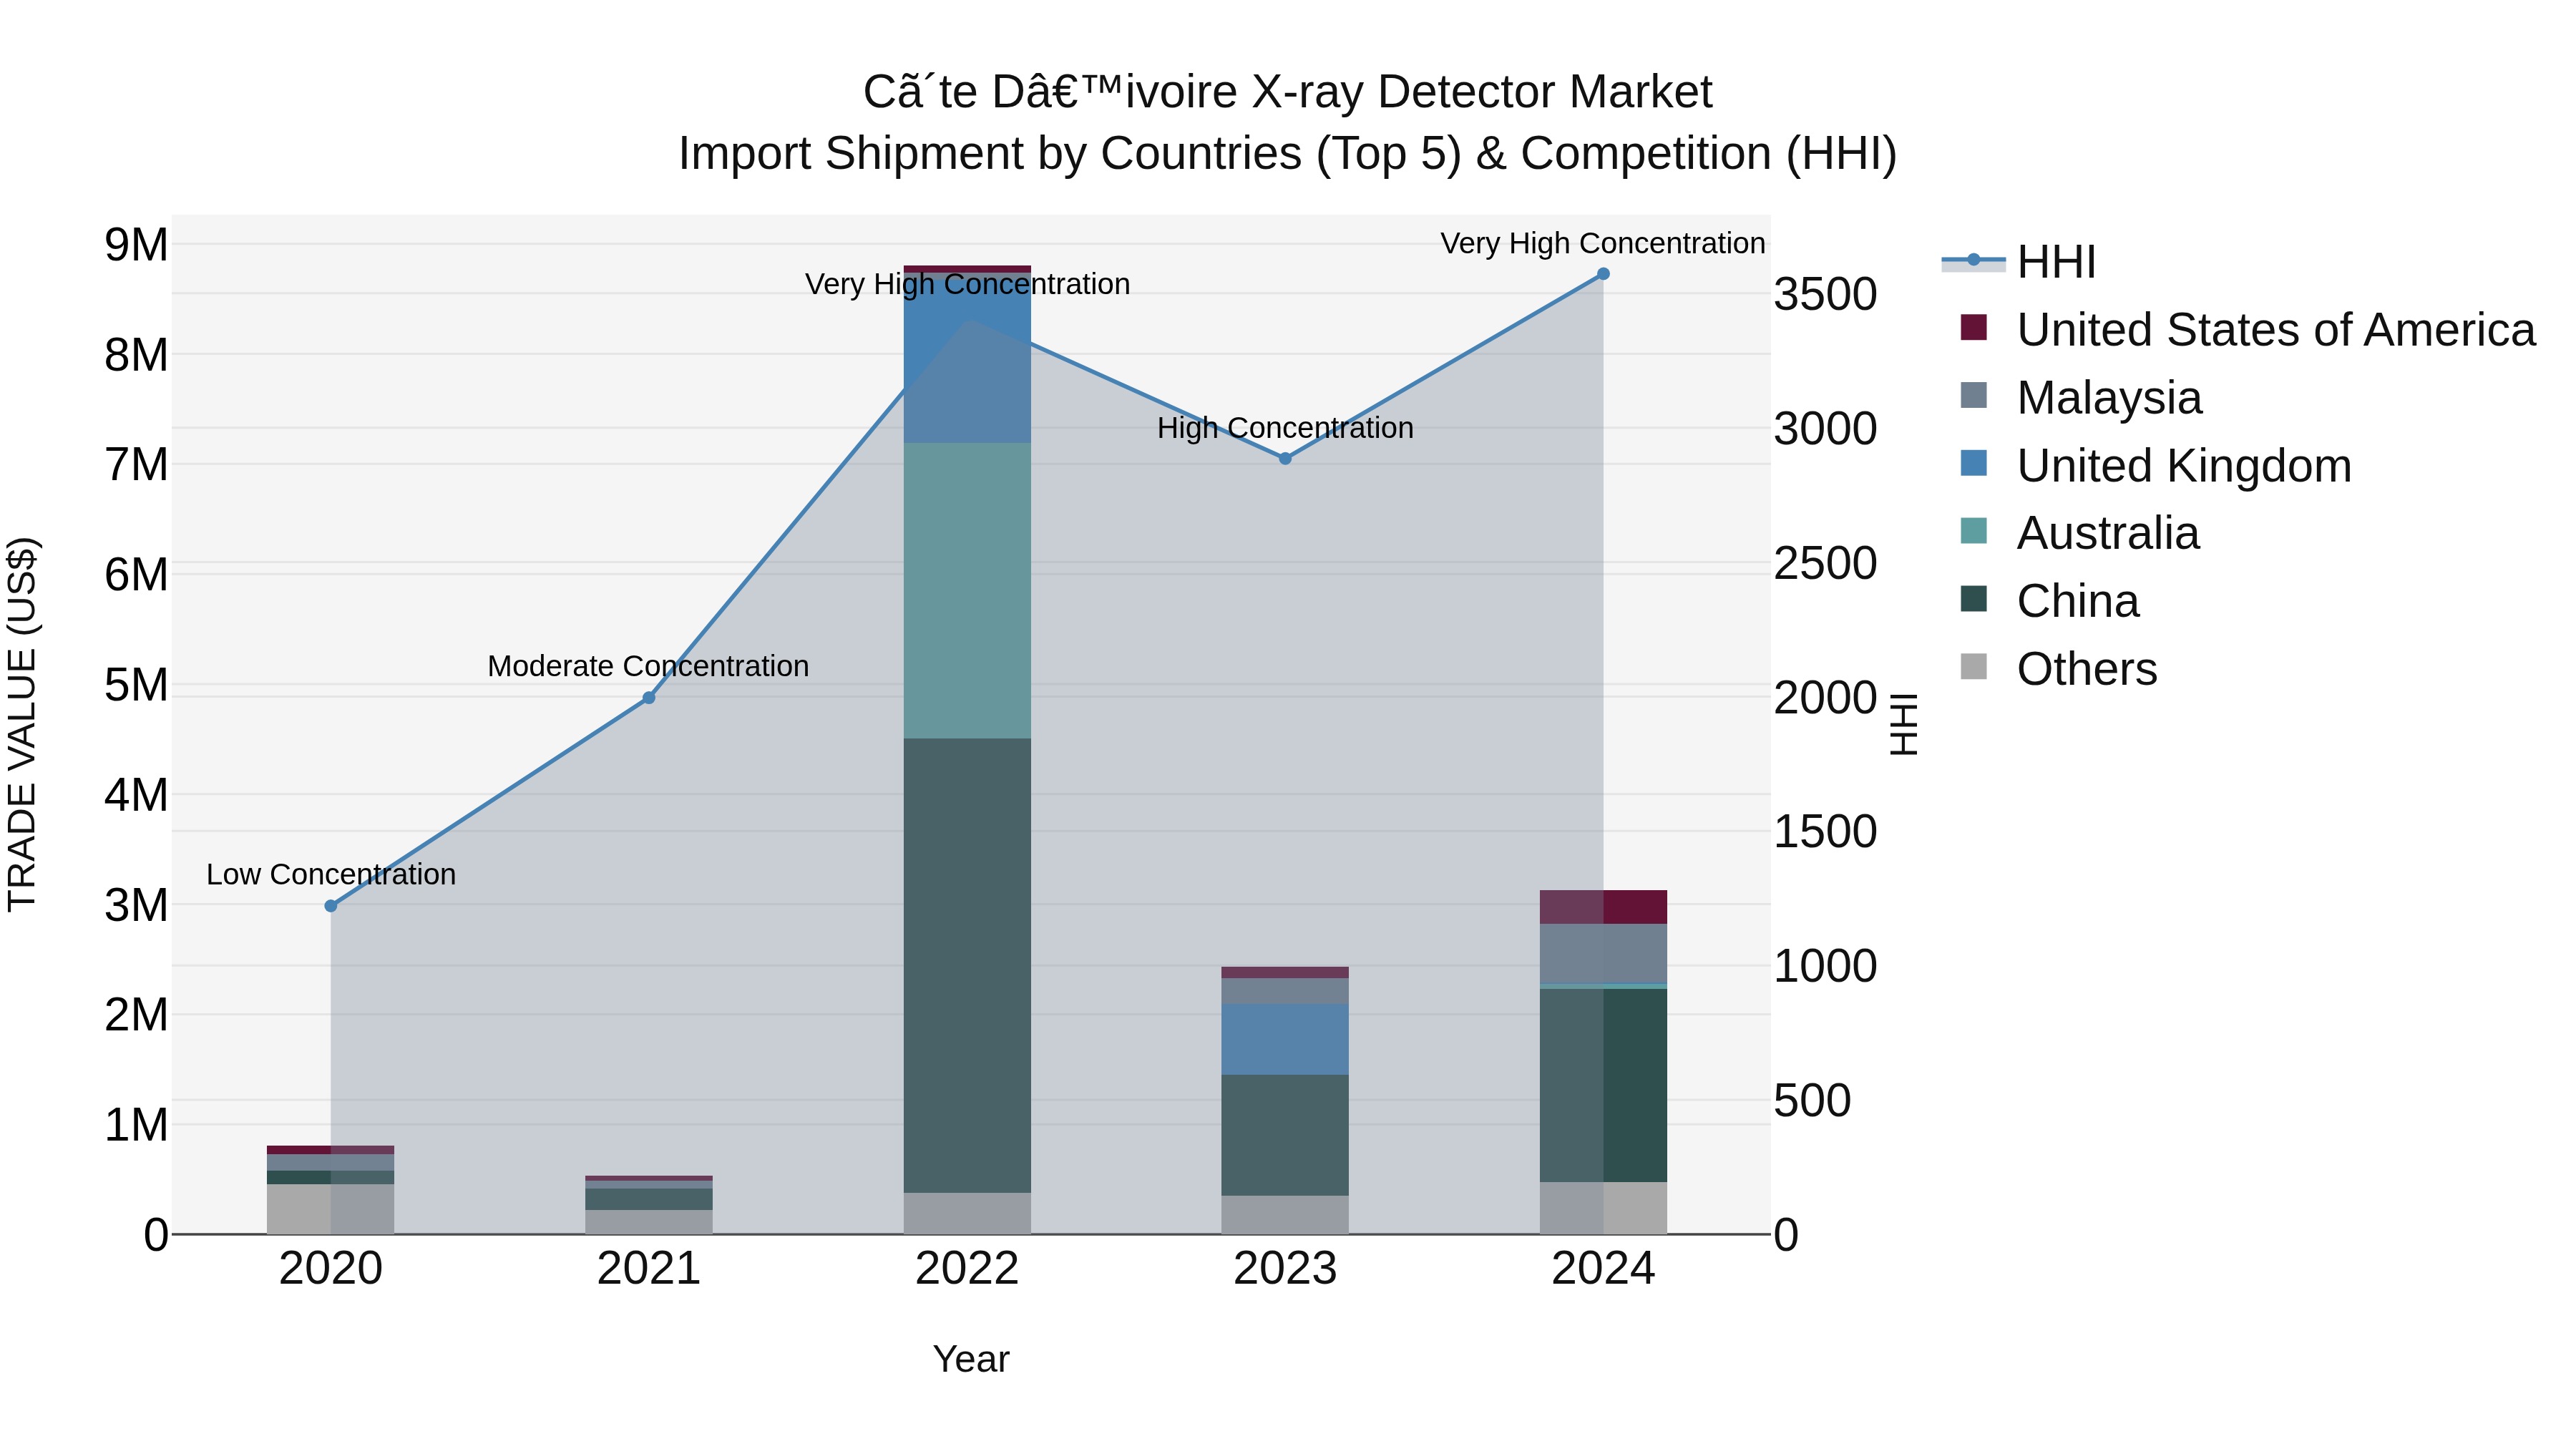The image size is (2576, 1449).
Task: Click the 1M left axis tick
Action: click(137, 1126)
